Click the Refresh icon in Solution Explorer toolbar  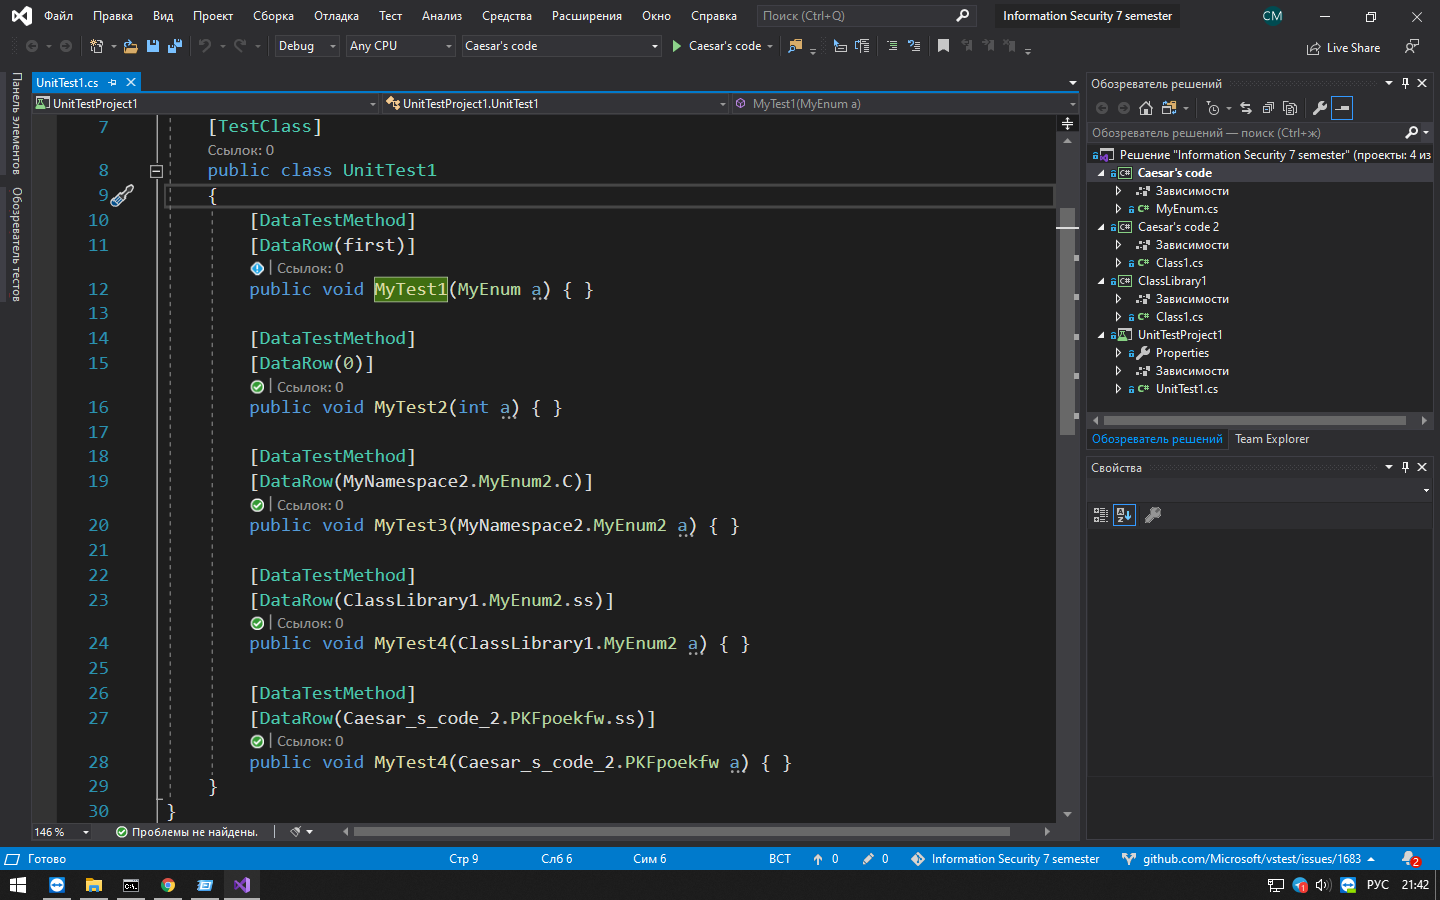[1245, 108]
